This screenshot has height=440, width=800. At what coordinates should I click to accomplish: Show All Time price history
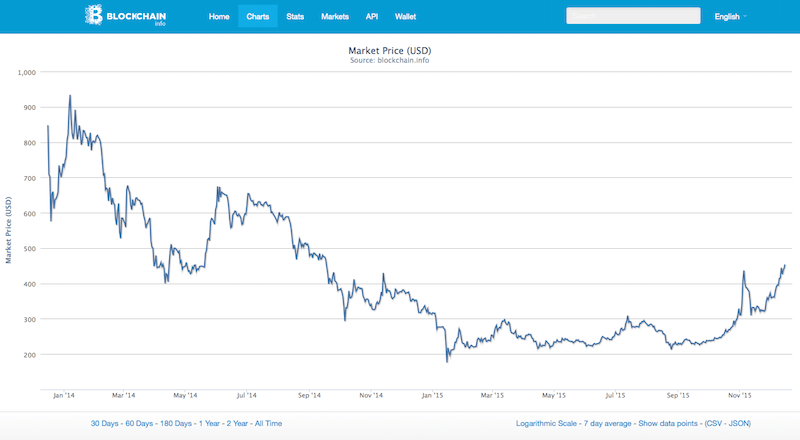(268, 423)
